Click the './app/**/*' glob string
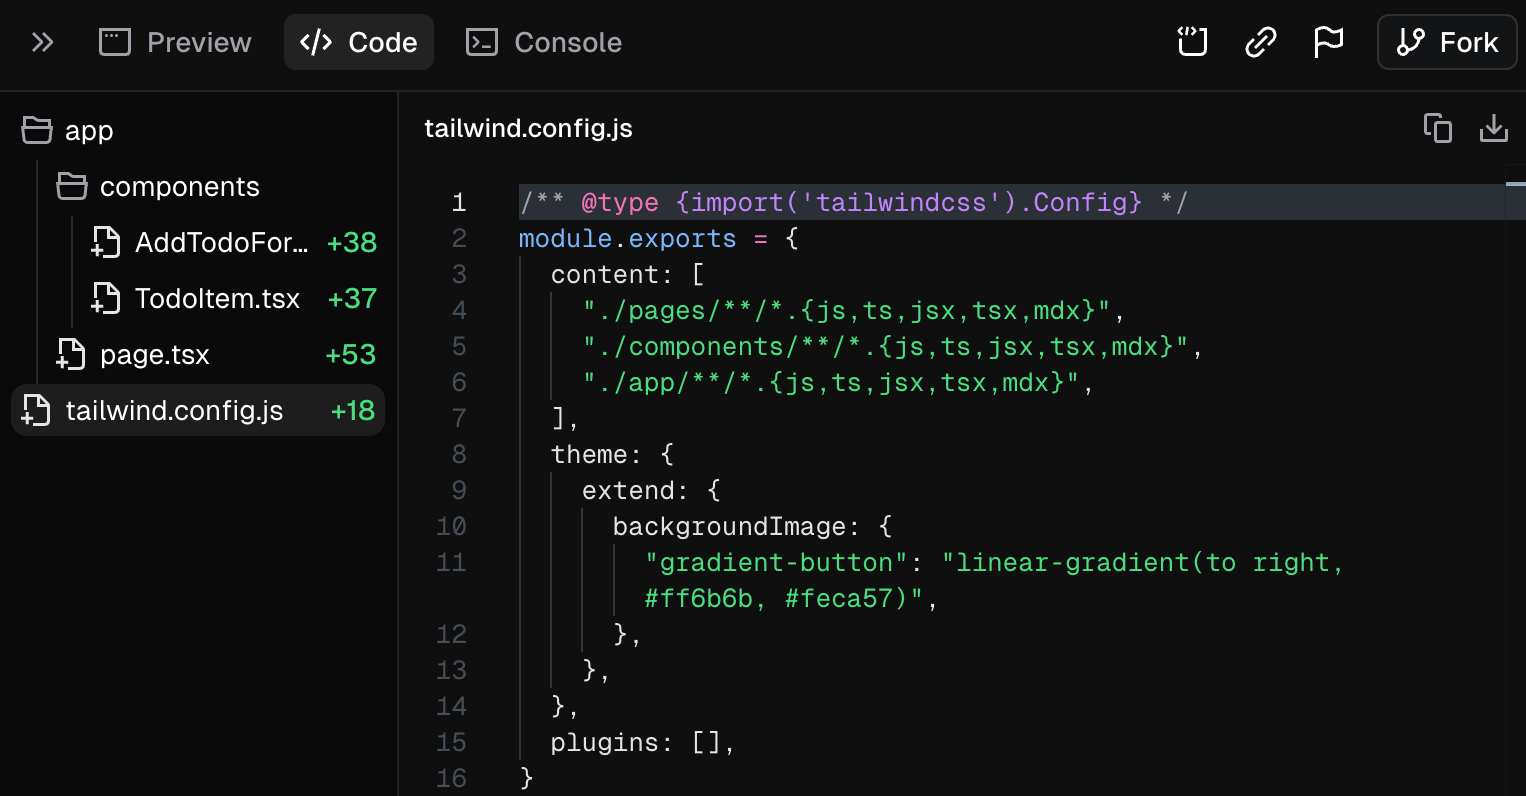1526x796 pixels. tap(832, 383)
